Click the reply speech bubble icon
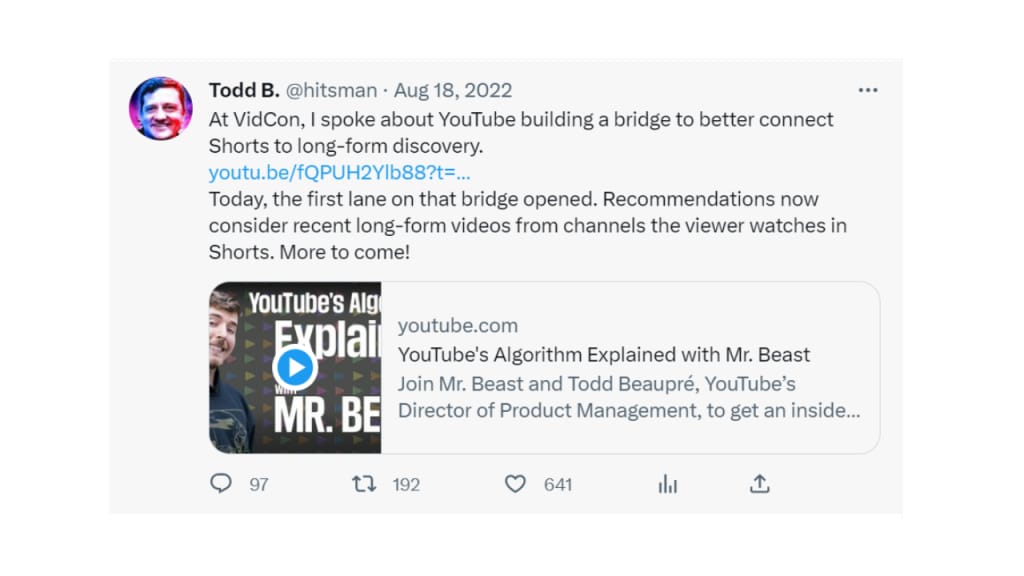Screen dimensions: 1024x576 click(x=221, y=484)
